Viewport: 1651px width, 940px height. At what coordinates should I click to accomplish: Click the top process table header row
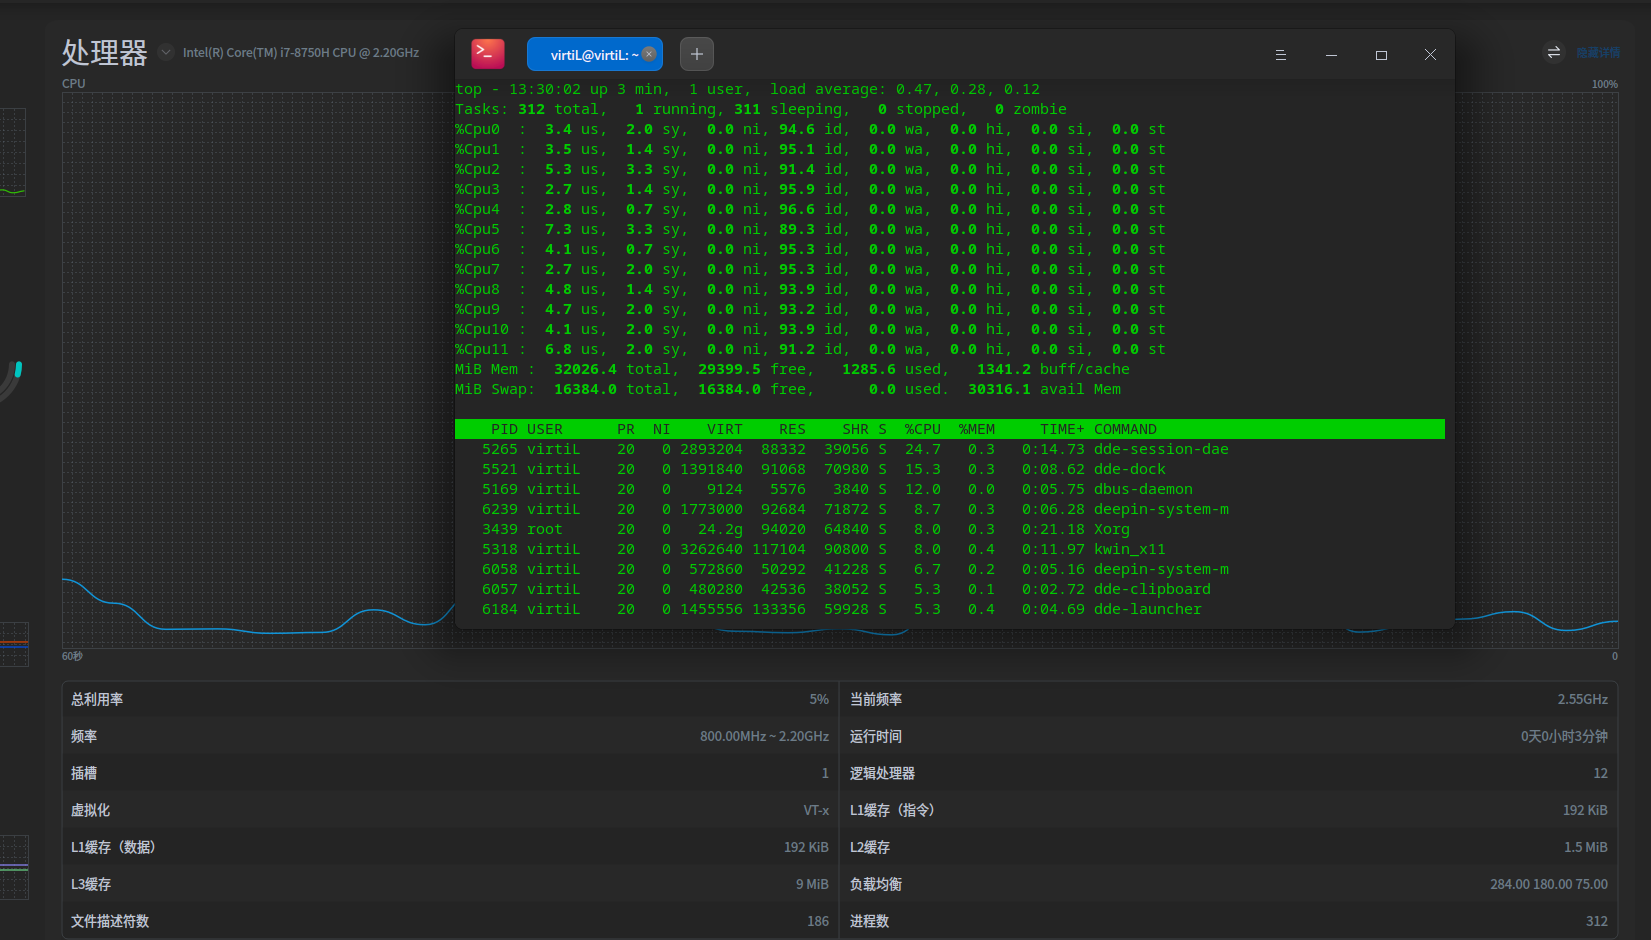[949, 429]
